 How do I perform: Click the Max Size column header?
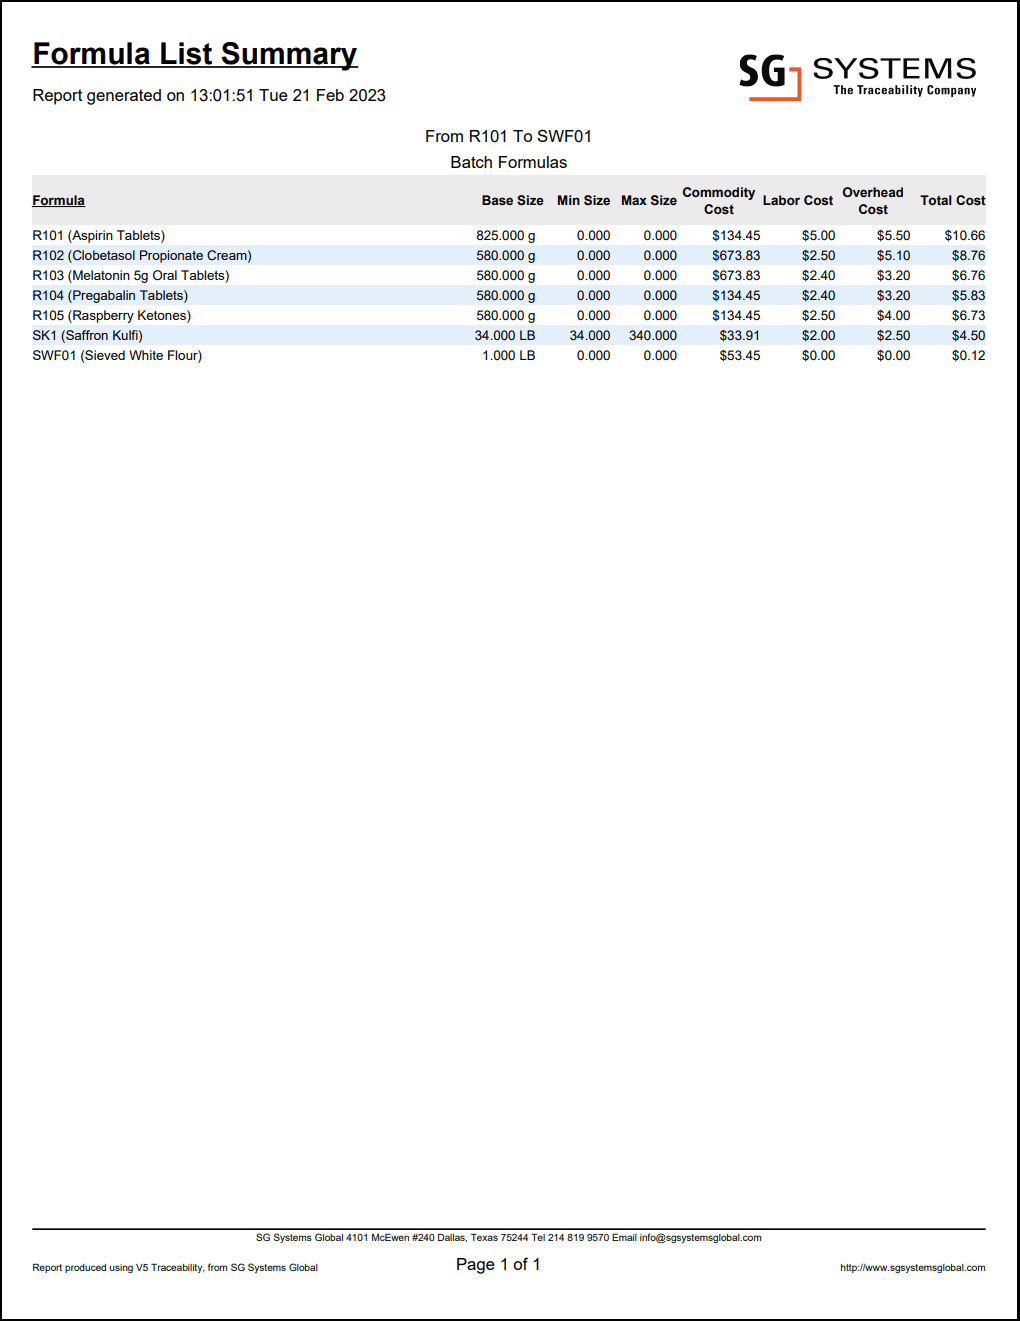pos(648,200)
